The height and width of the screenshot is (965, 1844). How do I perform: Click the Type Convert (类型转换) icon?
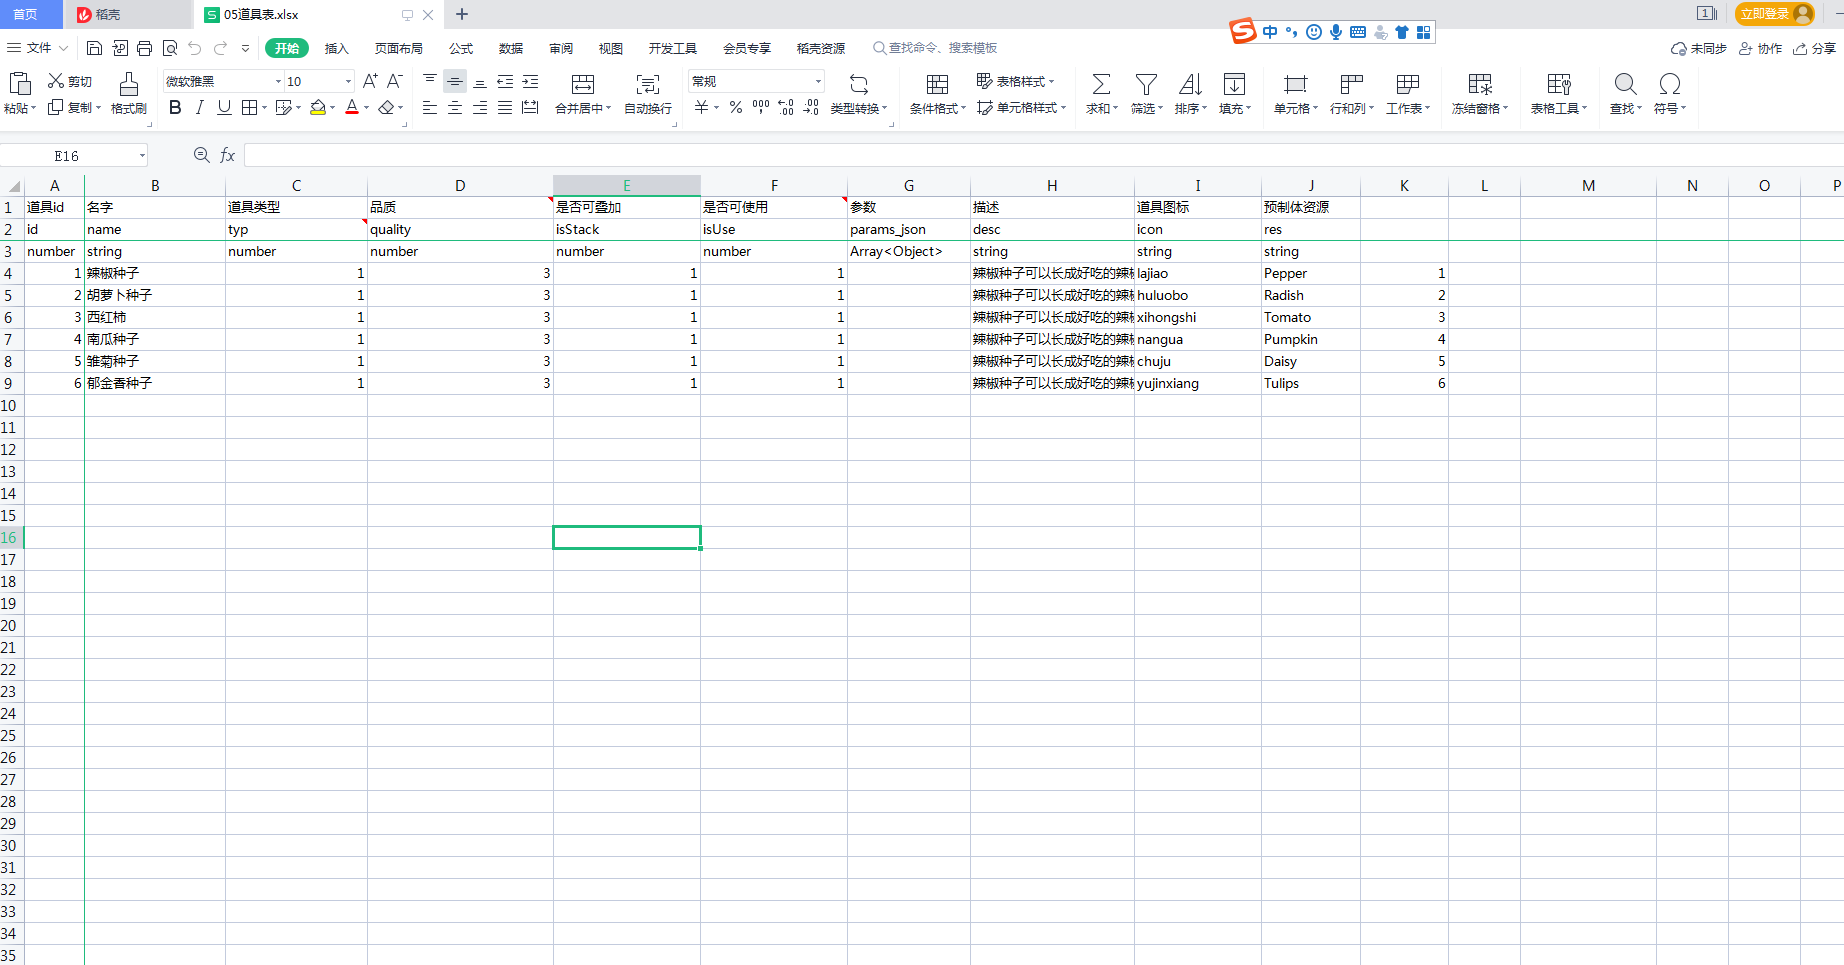tap(858, 84)
